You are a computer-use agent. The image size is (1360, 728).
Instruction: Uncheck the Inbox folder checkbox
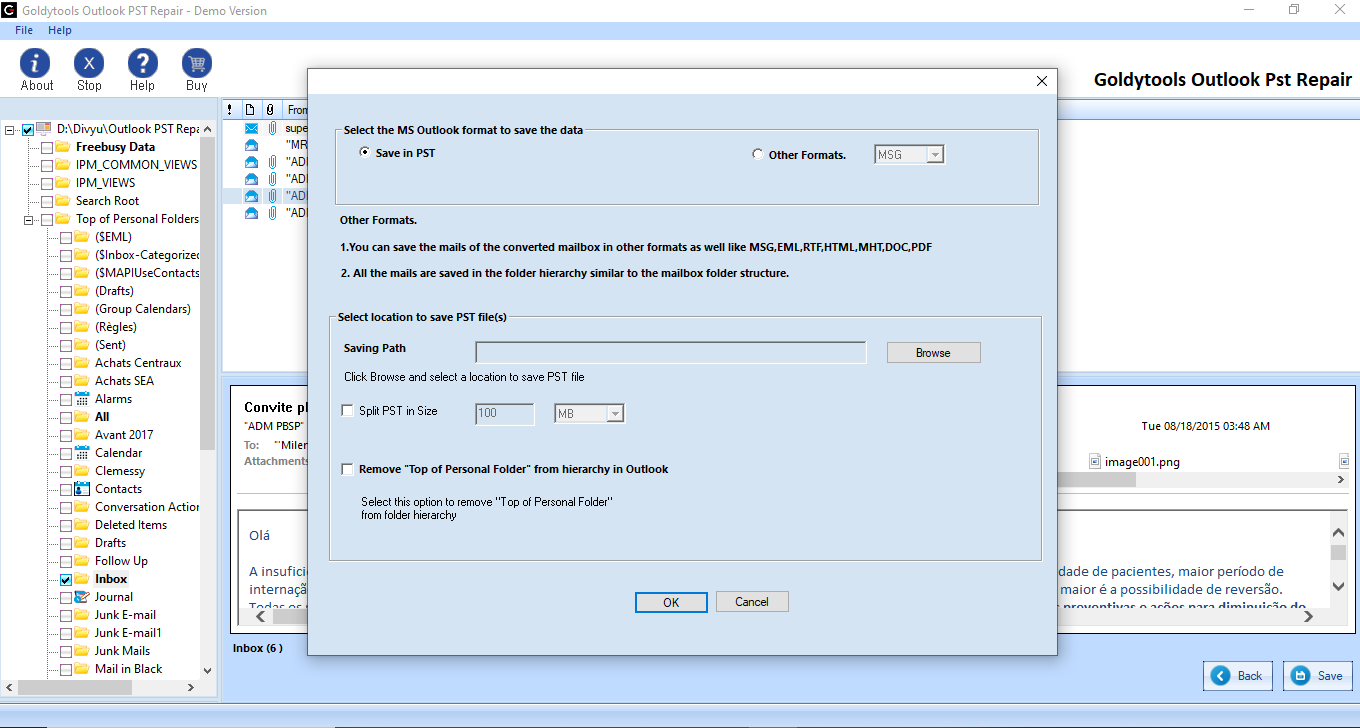tap(65, 579)
